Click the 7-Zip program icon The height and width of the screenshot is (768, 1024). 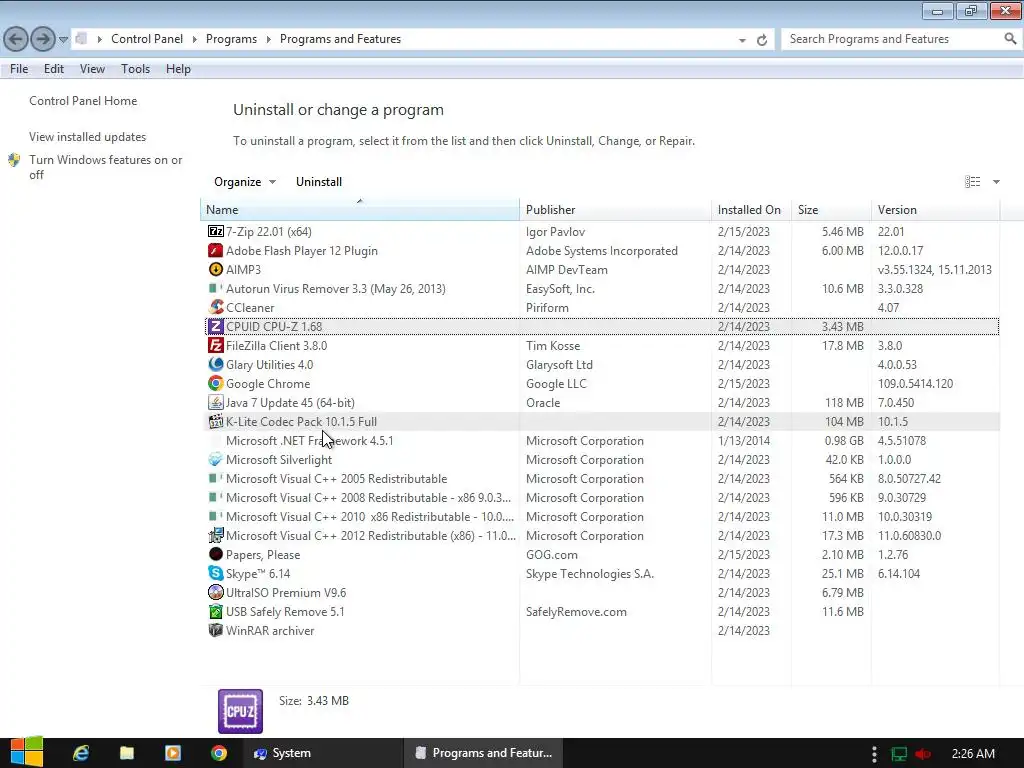216,232
